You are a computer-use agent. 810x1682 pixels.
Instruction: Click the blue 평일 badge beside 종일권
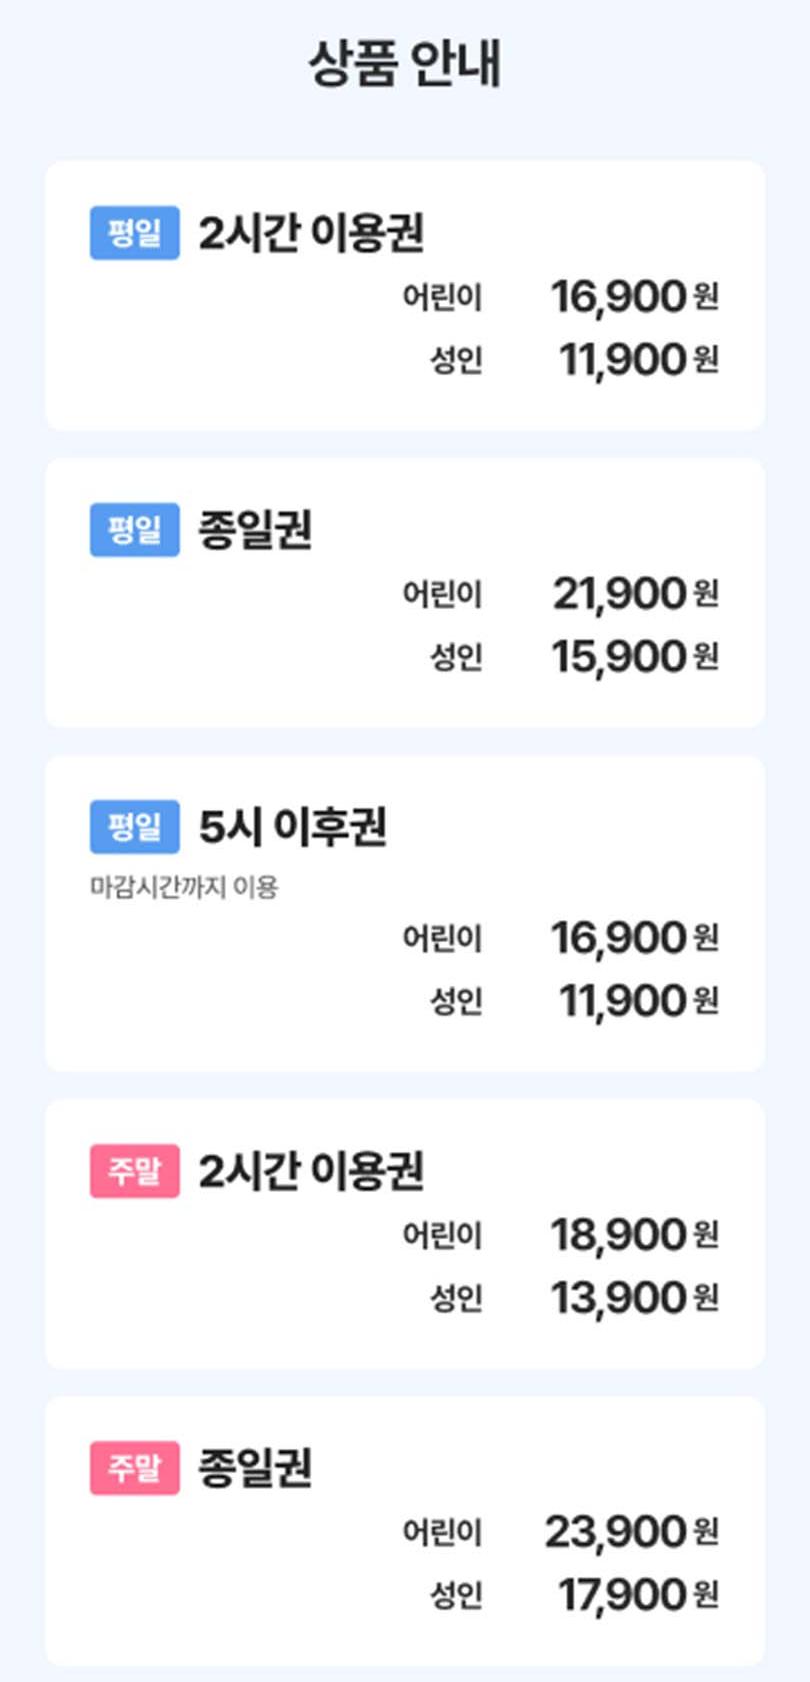click(134, 530)
